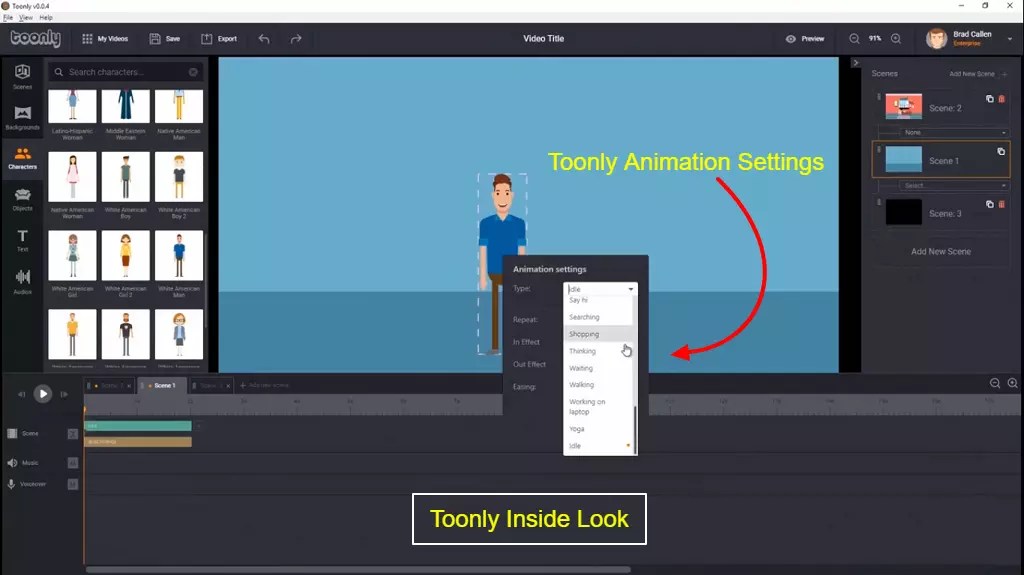
Task: Open My Videos grid
Action: pos(105,39)
